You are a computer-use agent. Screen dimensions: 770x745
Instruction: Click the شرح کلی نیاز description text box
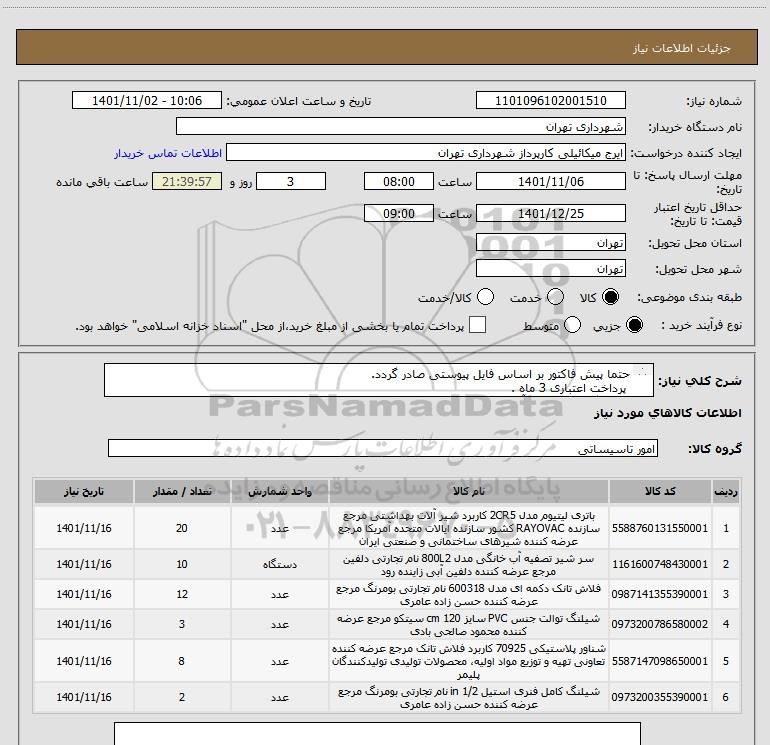tap(379, 381)
